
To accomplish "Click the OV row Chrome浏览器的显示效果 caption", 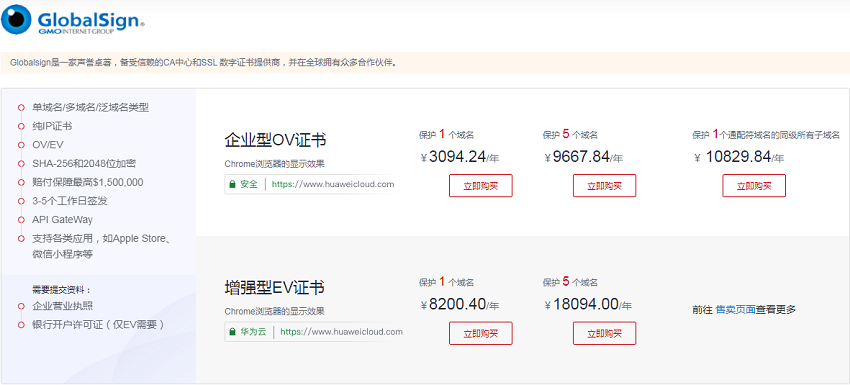I will point(274,164).
